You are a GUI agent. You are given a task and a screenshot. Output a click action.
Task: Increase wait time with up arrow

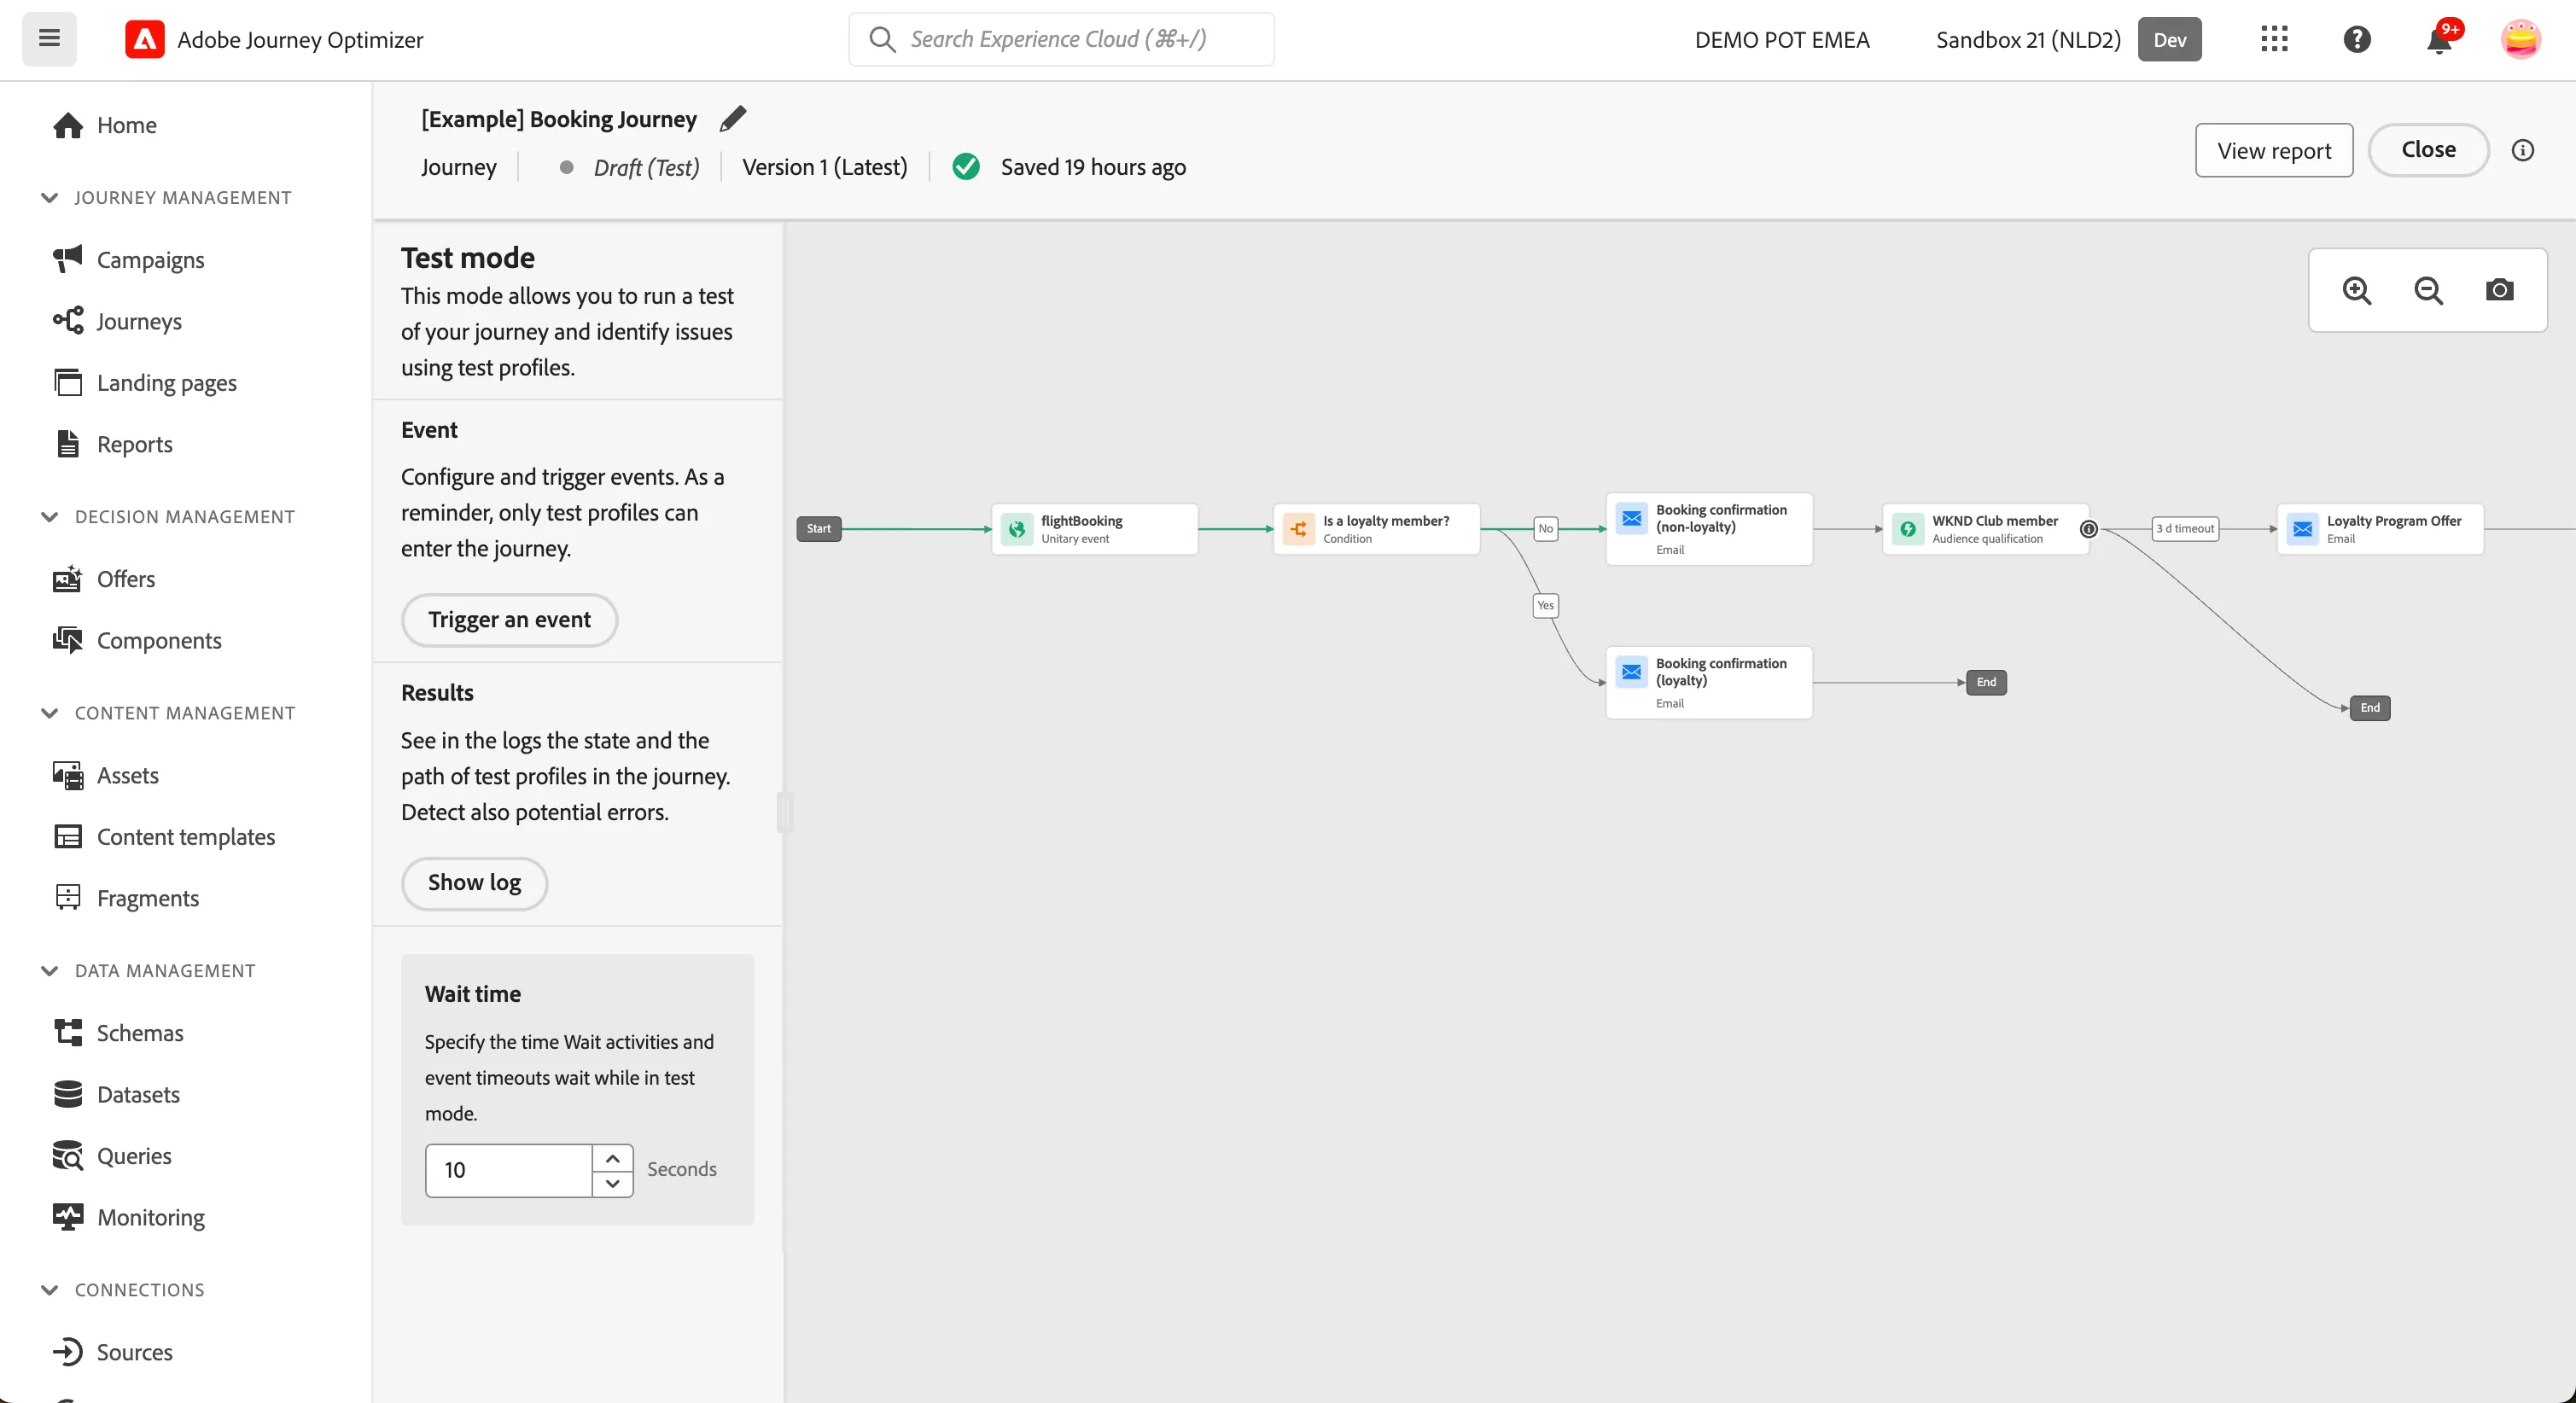coord(613,1158)
